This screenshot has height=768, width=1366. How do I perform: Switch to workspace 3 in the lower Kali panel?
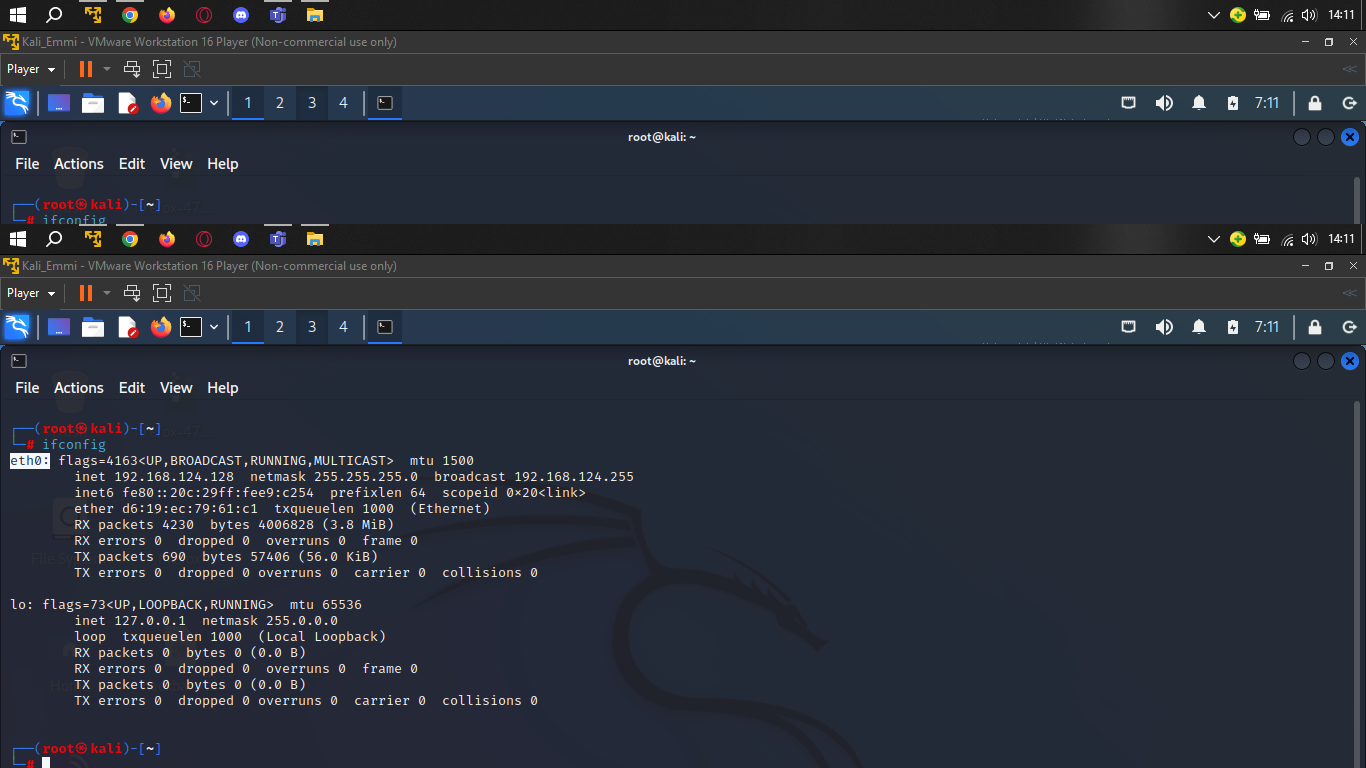pyautogui.click(x=312, y=327)
